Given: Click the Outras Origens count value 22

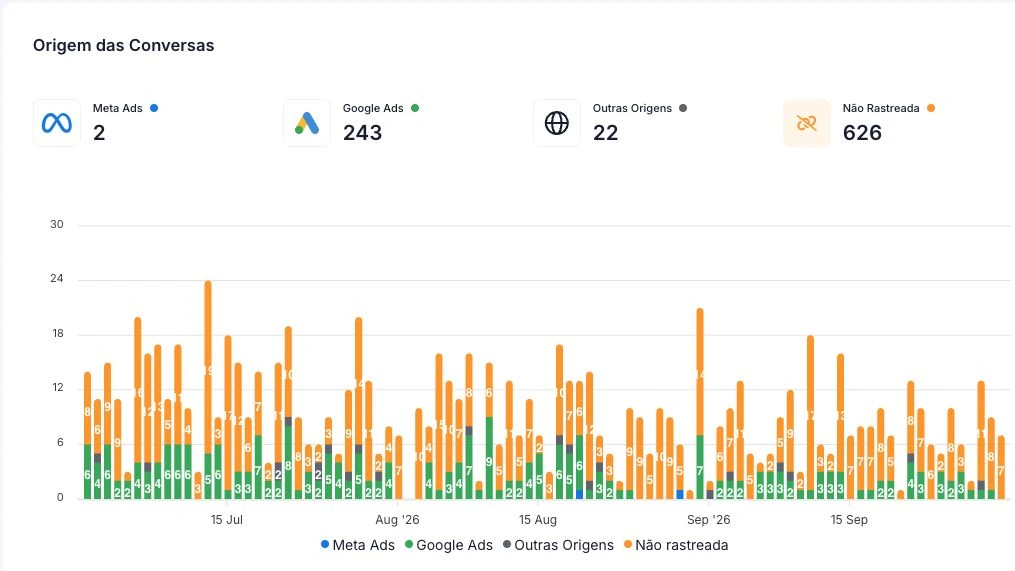Looking at the screenshot, I should (605, 133).
